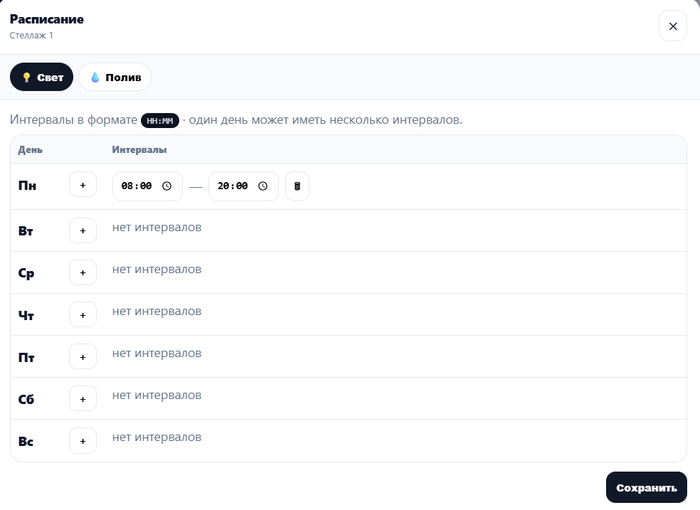This screenshot has height=510, width=700.
Task: Close the Расписание dialog
Action: coord(672,26)
